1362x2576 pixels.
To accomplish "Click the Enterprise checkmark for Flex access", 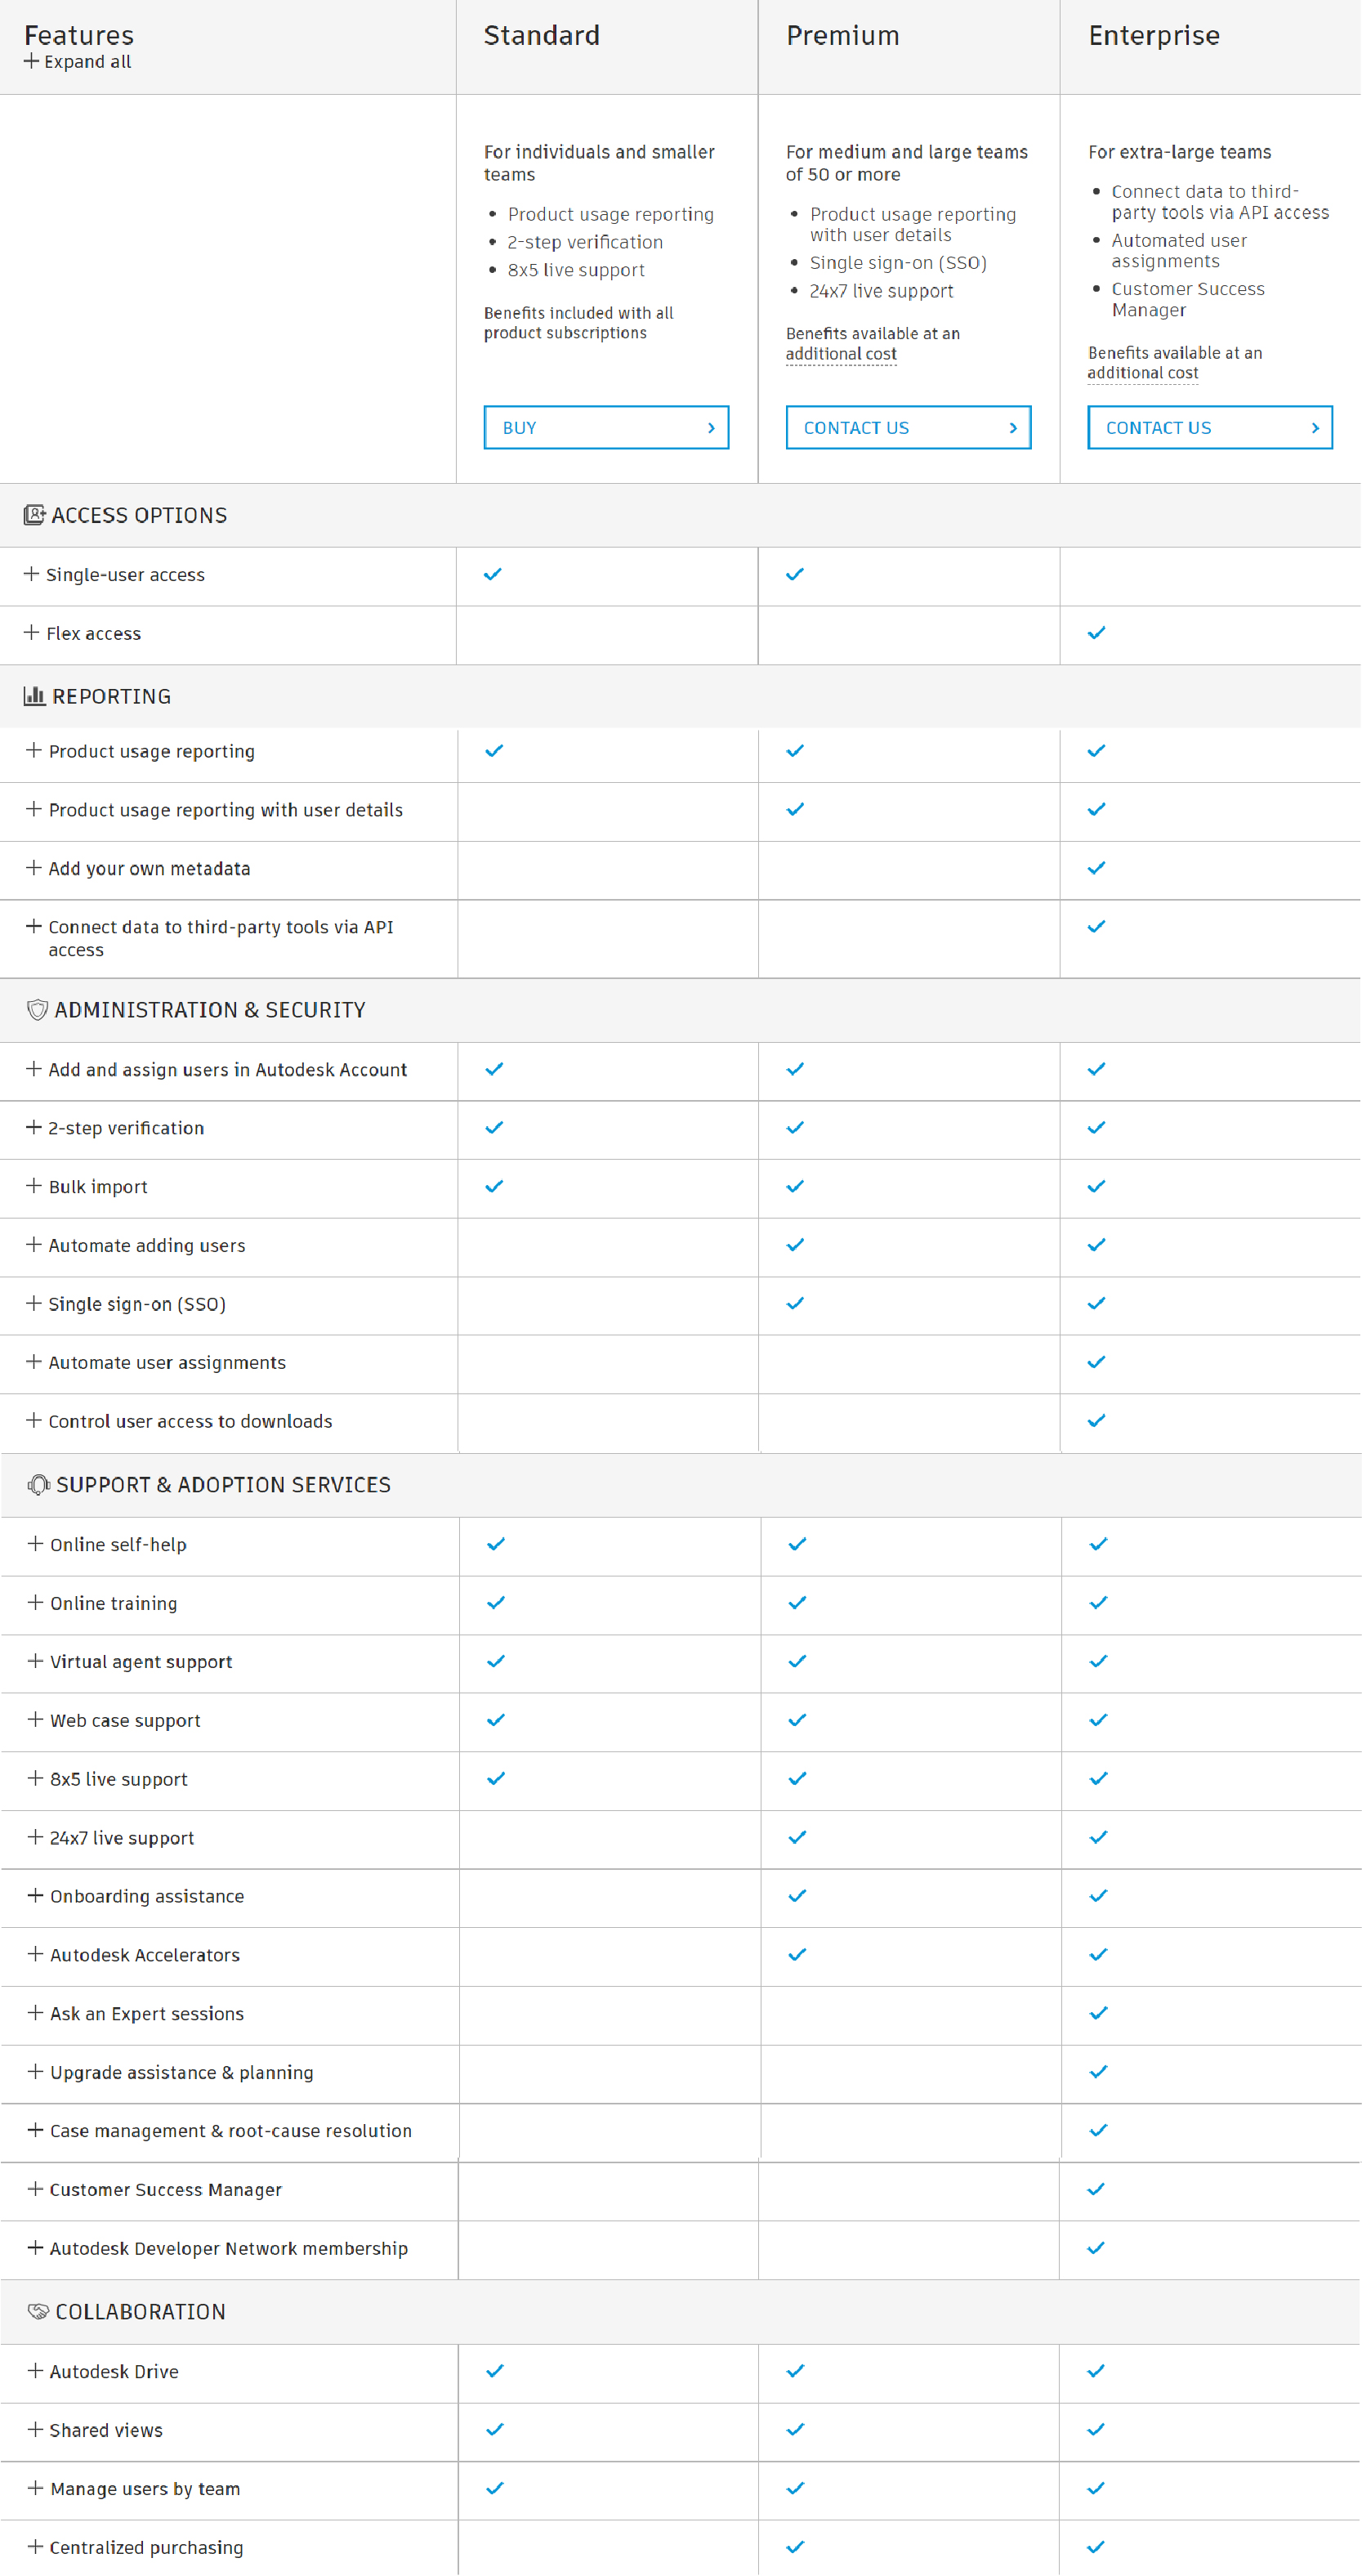I will pos(1096,633).
